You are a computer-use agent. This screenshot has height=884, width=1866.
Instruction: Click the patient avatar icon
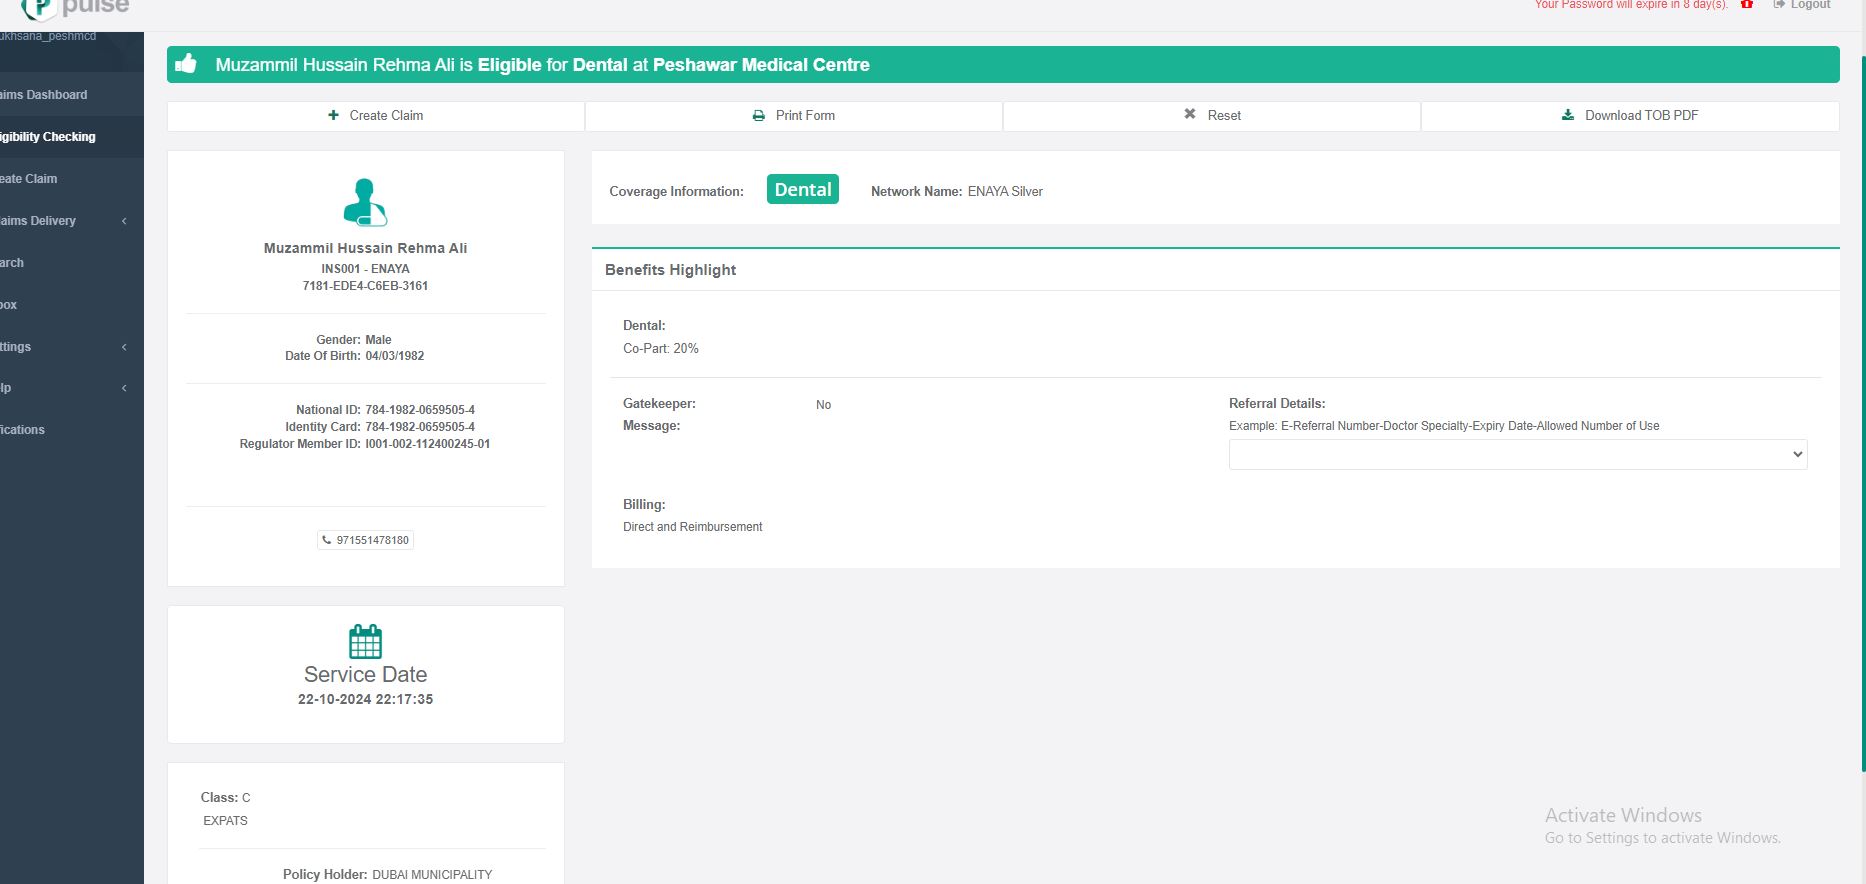tap(365, 202)
